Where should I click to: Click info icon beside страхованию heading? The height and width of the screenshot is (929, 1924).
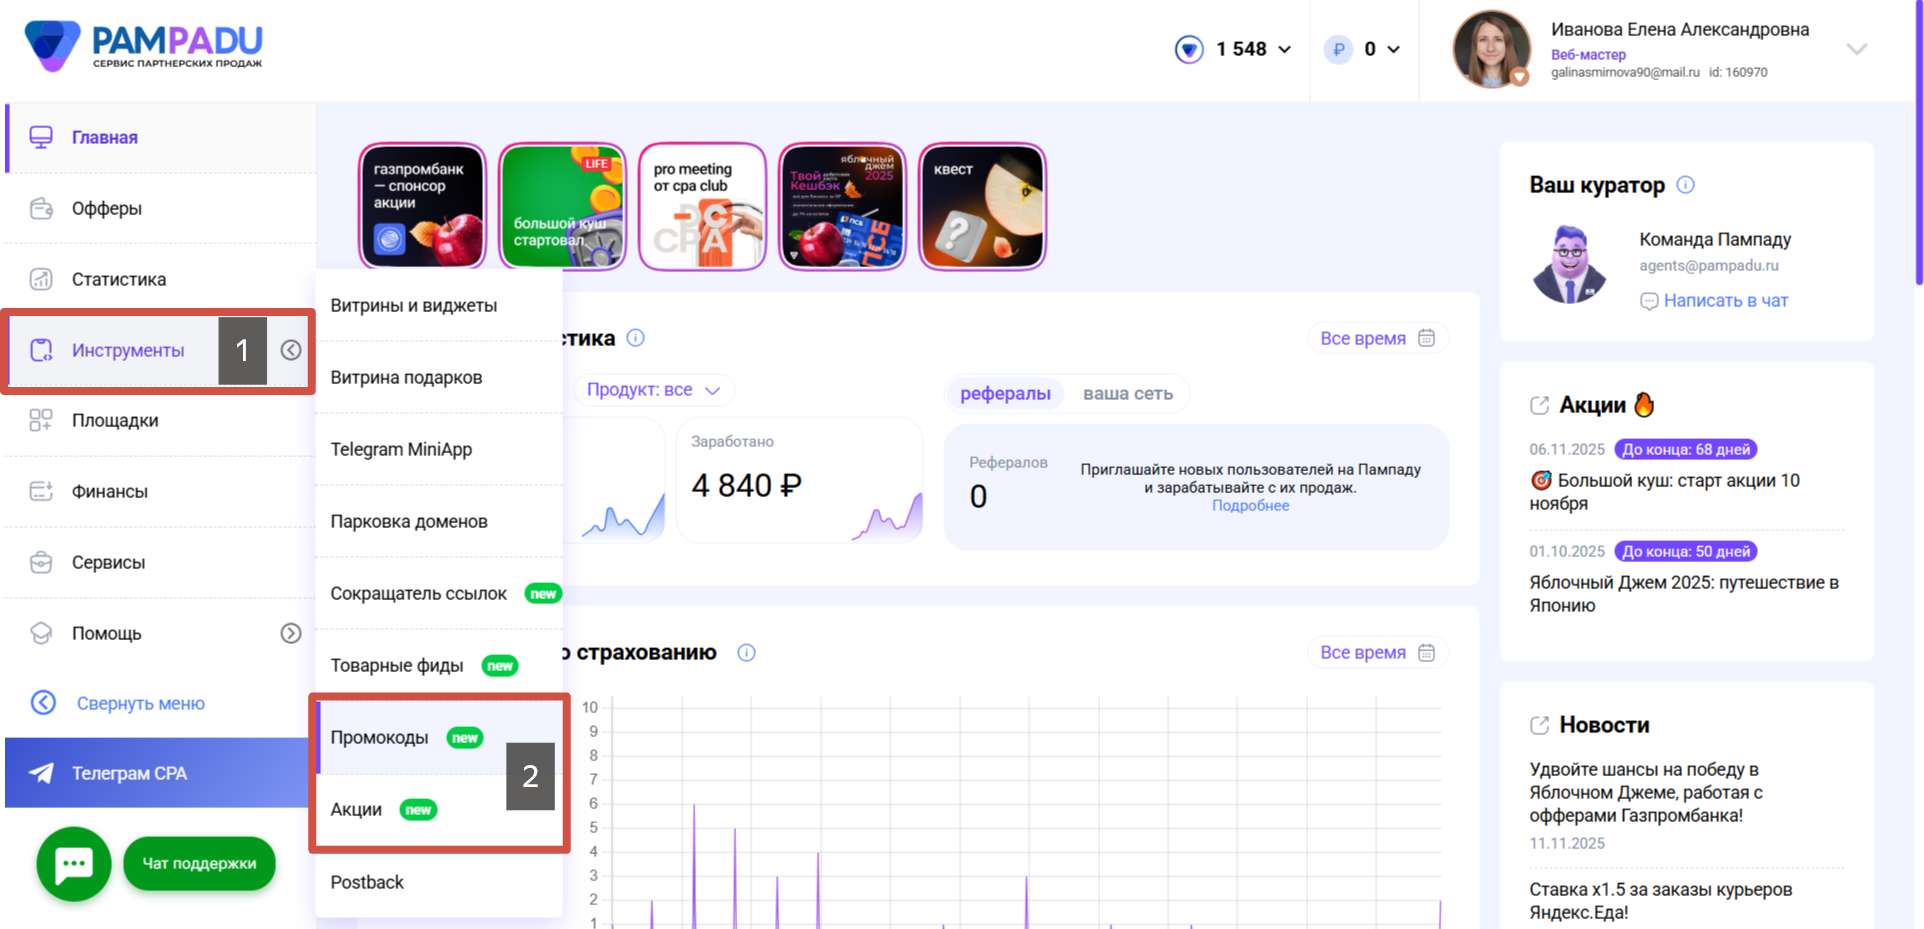tap(746, 653)
